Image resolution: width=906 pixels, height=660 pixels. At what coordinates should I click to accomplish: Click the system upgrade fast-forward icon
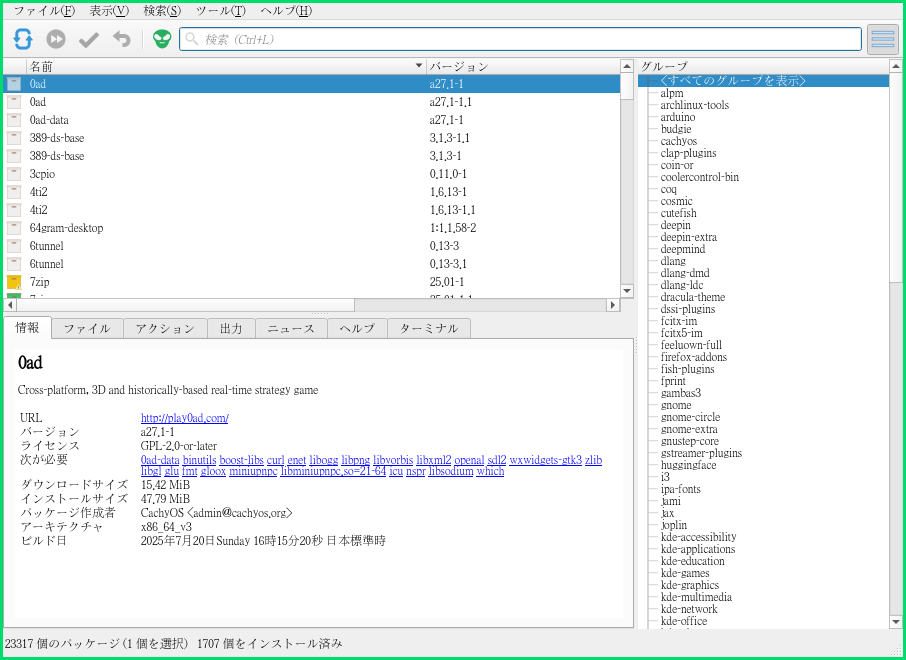click(x=56, y=39)
